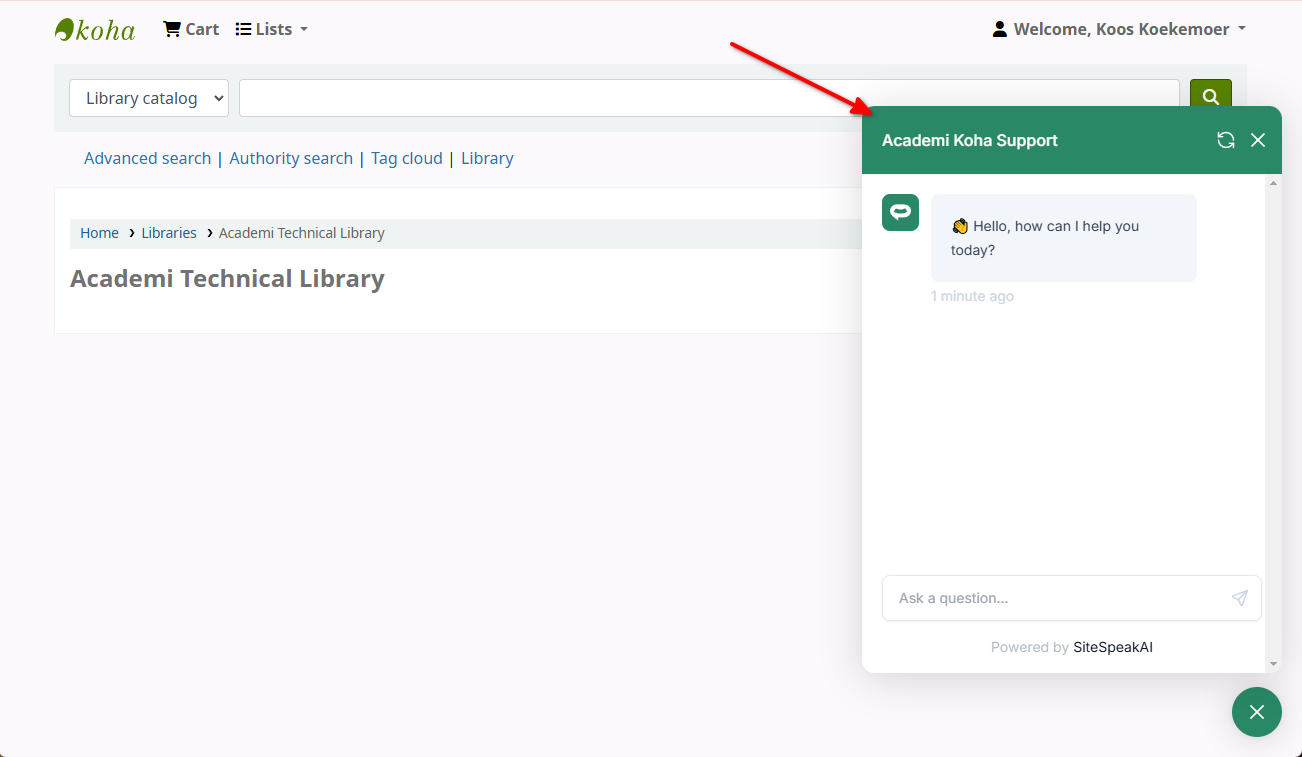This screenshot has width=1302, height=757.
Task: Click the chatbot avatar icon
Action: (900, 212)
